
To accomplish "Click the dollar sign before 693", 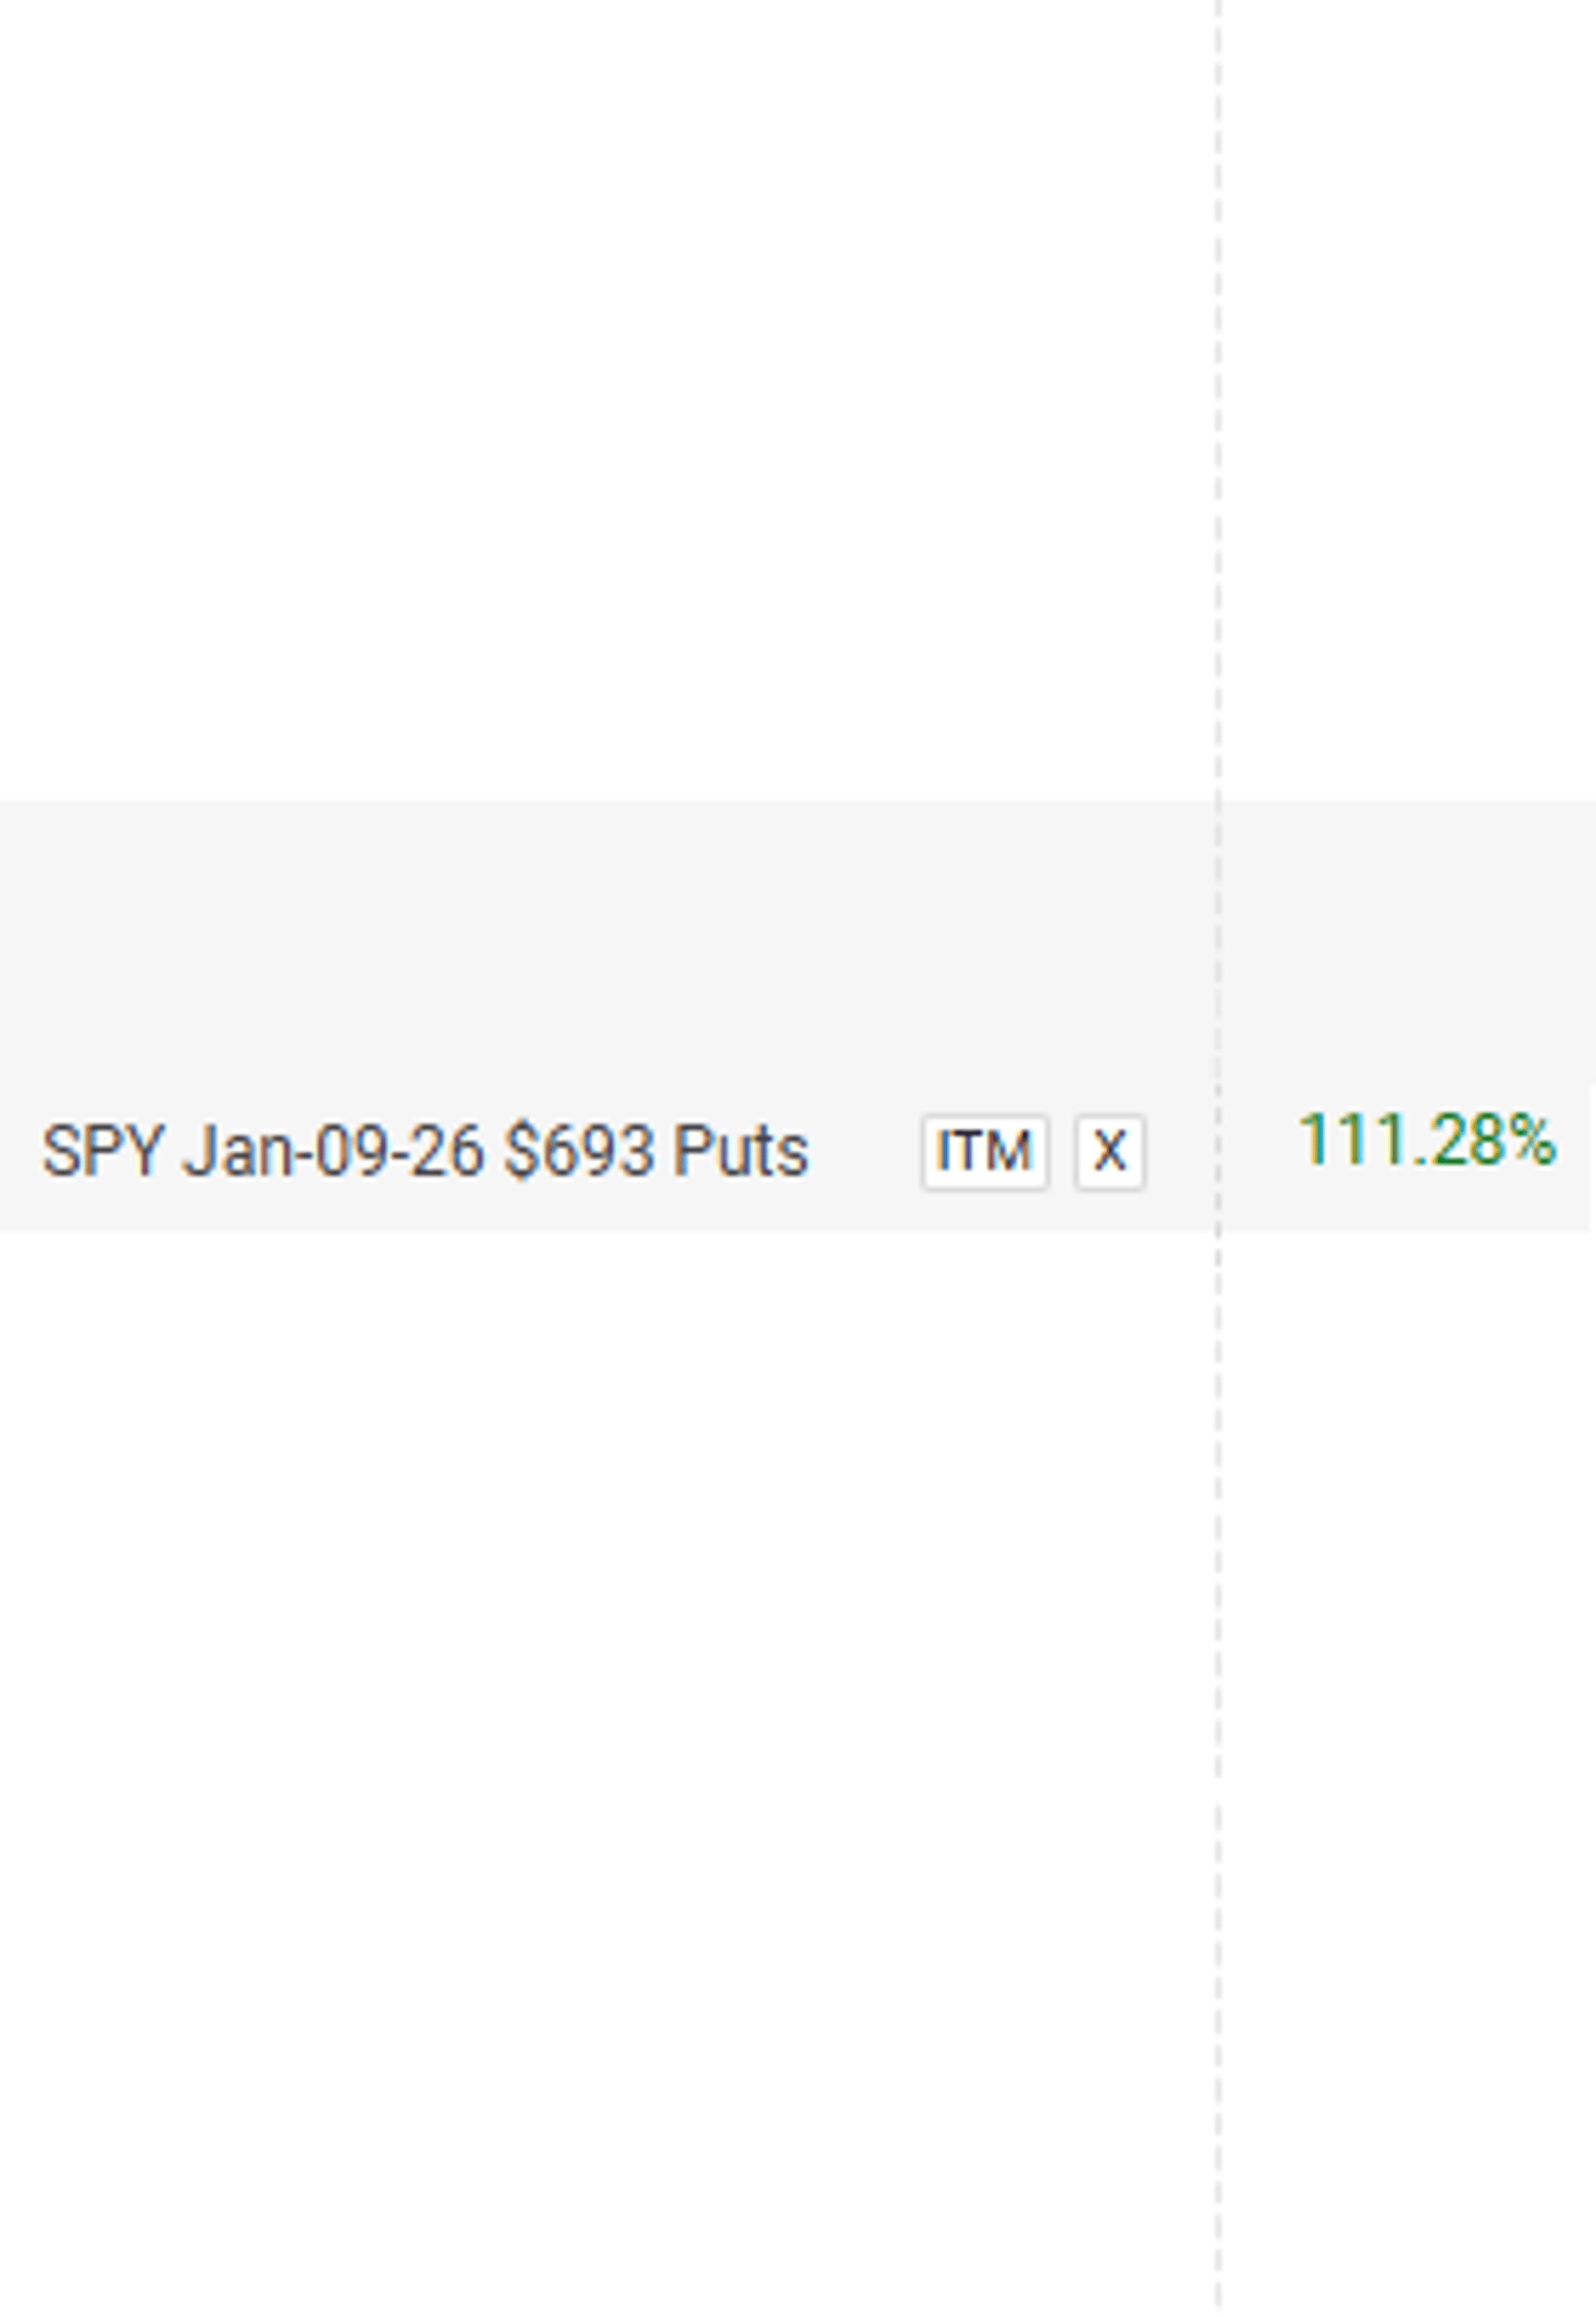I will [521, 1151].
